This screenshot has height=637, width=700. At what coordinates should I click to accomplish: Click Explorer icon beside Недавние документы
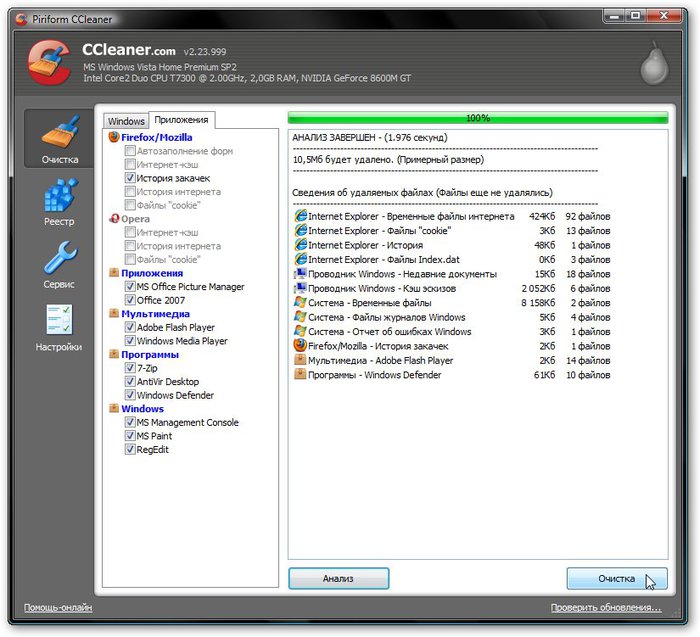(300, 274)
